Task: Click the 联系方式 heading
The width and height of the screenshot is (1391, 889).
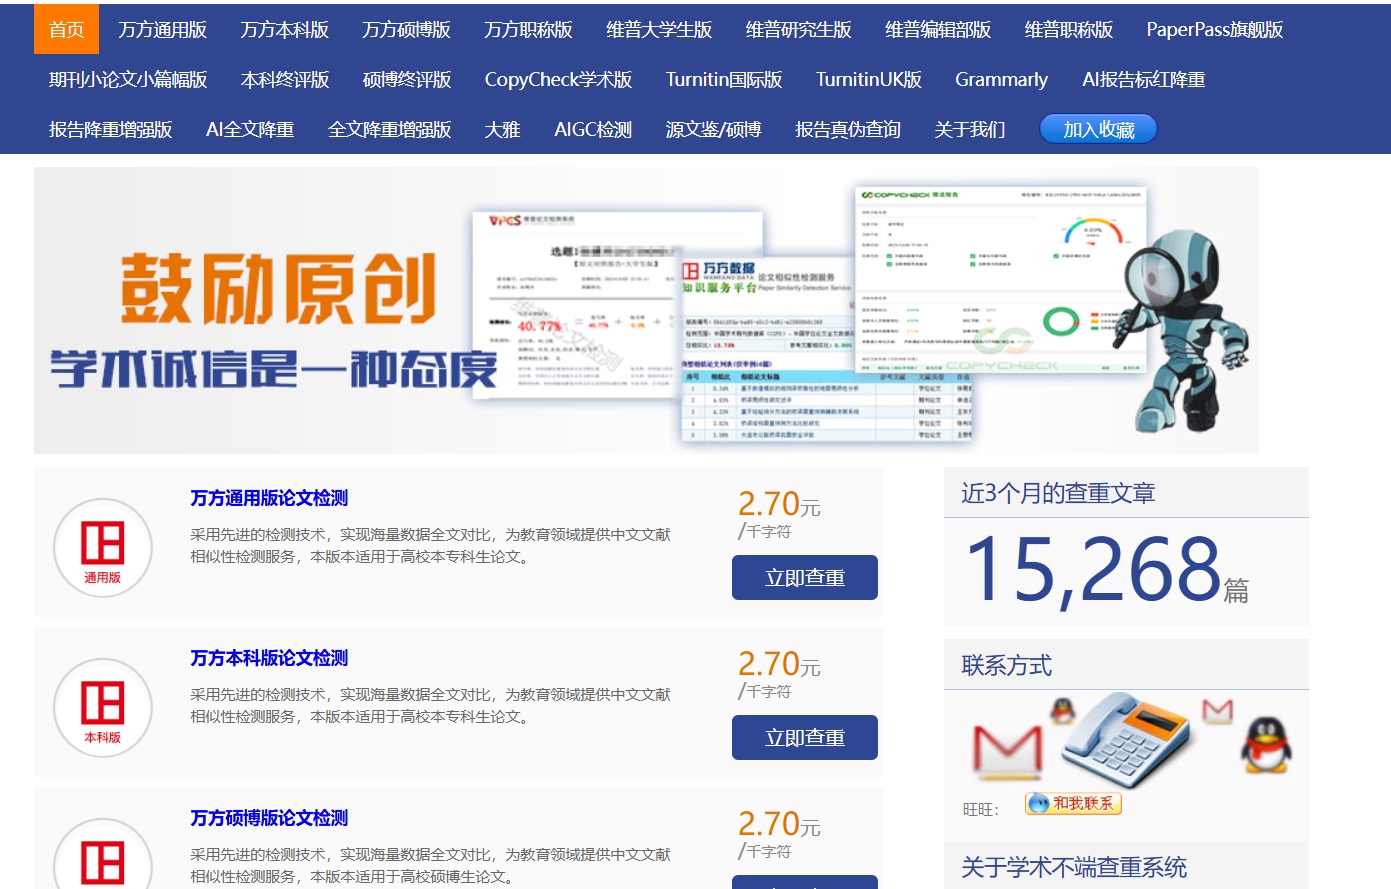Action: tap(1006, 665)
